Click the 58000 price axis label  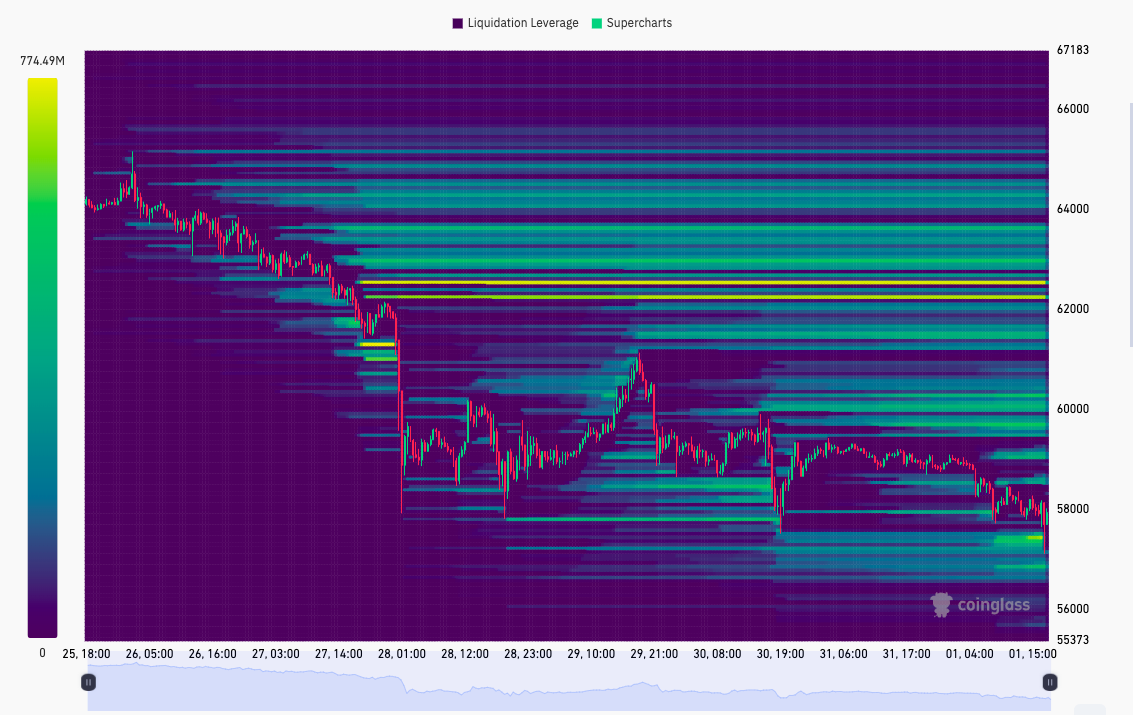pos(1072,509)
